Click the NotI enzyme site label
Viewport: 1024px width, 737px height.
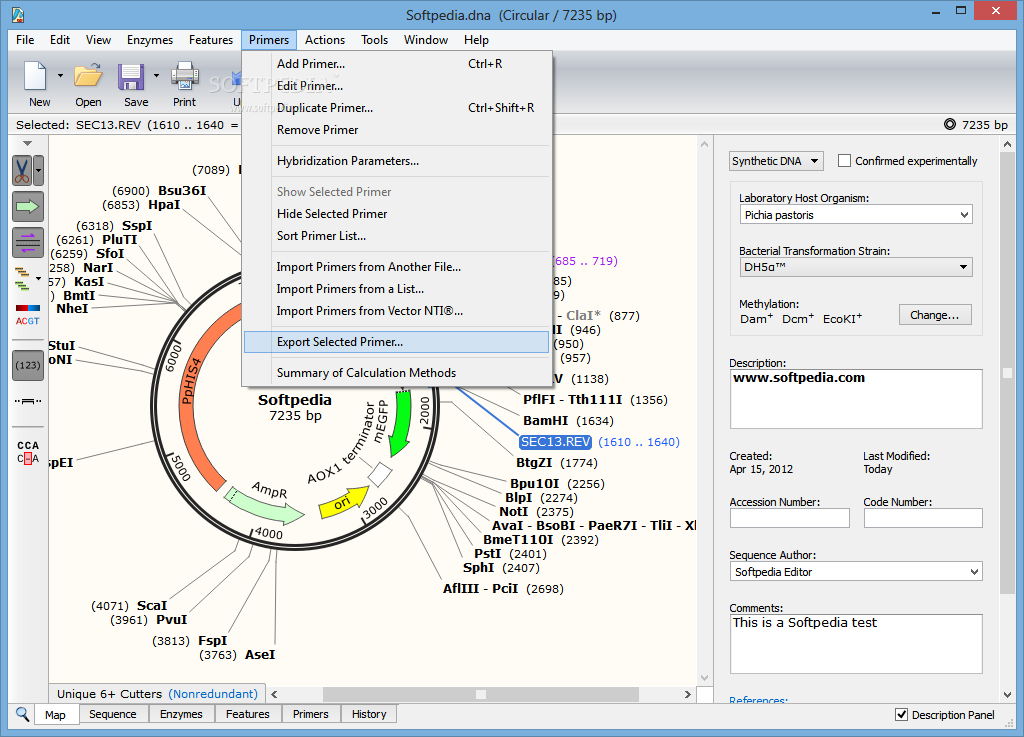513,512
